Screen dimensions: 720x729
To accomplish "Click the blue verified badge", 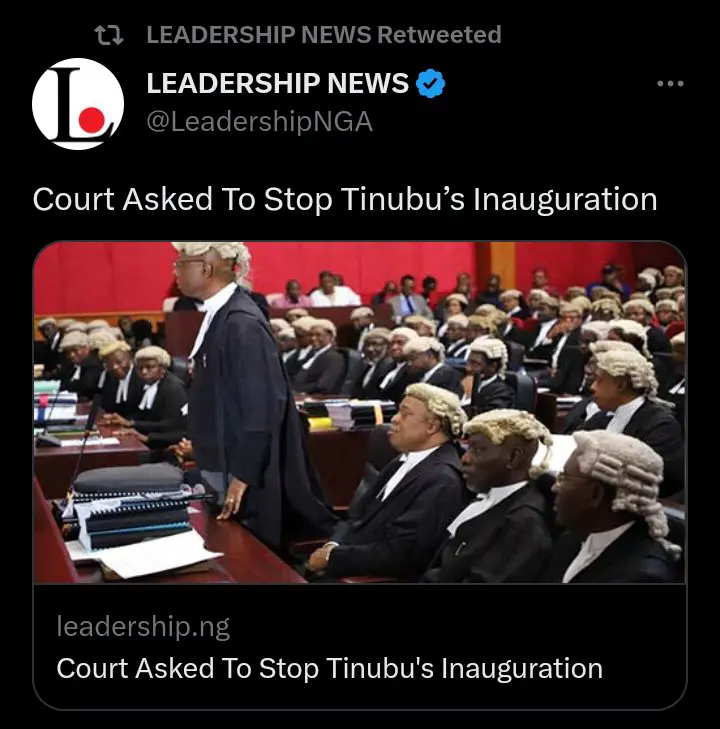I will coord(430,83).
